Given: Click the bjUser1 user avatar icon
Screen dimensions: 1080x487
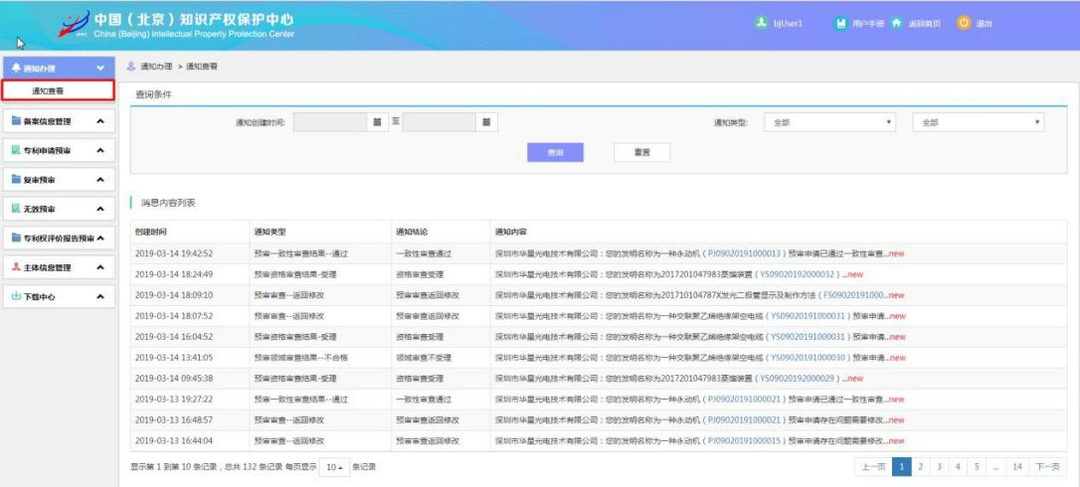Looking at the screenshot, I should (761, 23).
